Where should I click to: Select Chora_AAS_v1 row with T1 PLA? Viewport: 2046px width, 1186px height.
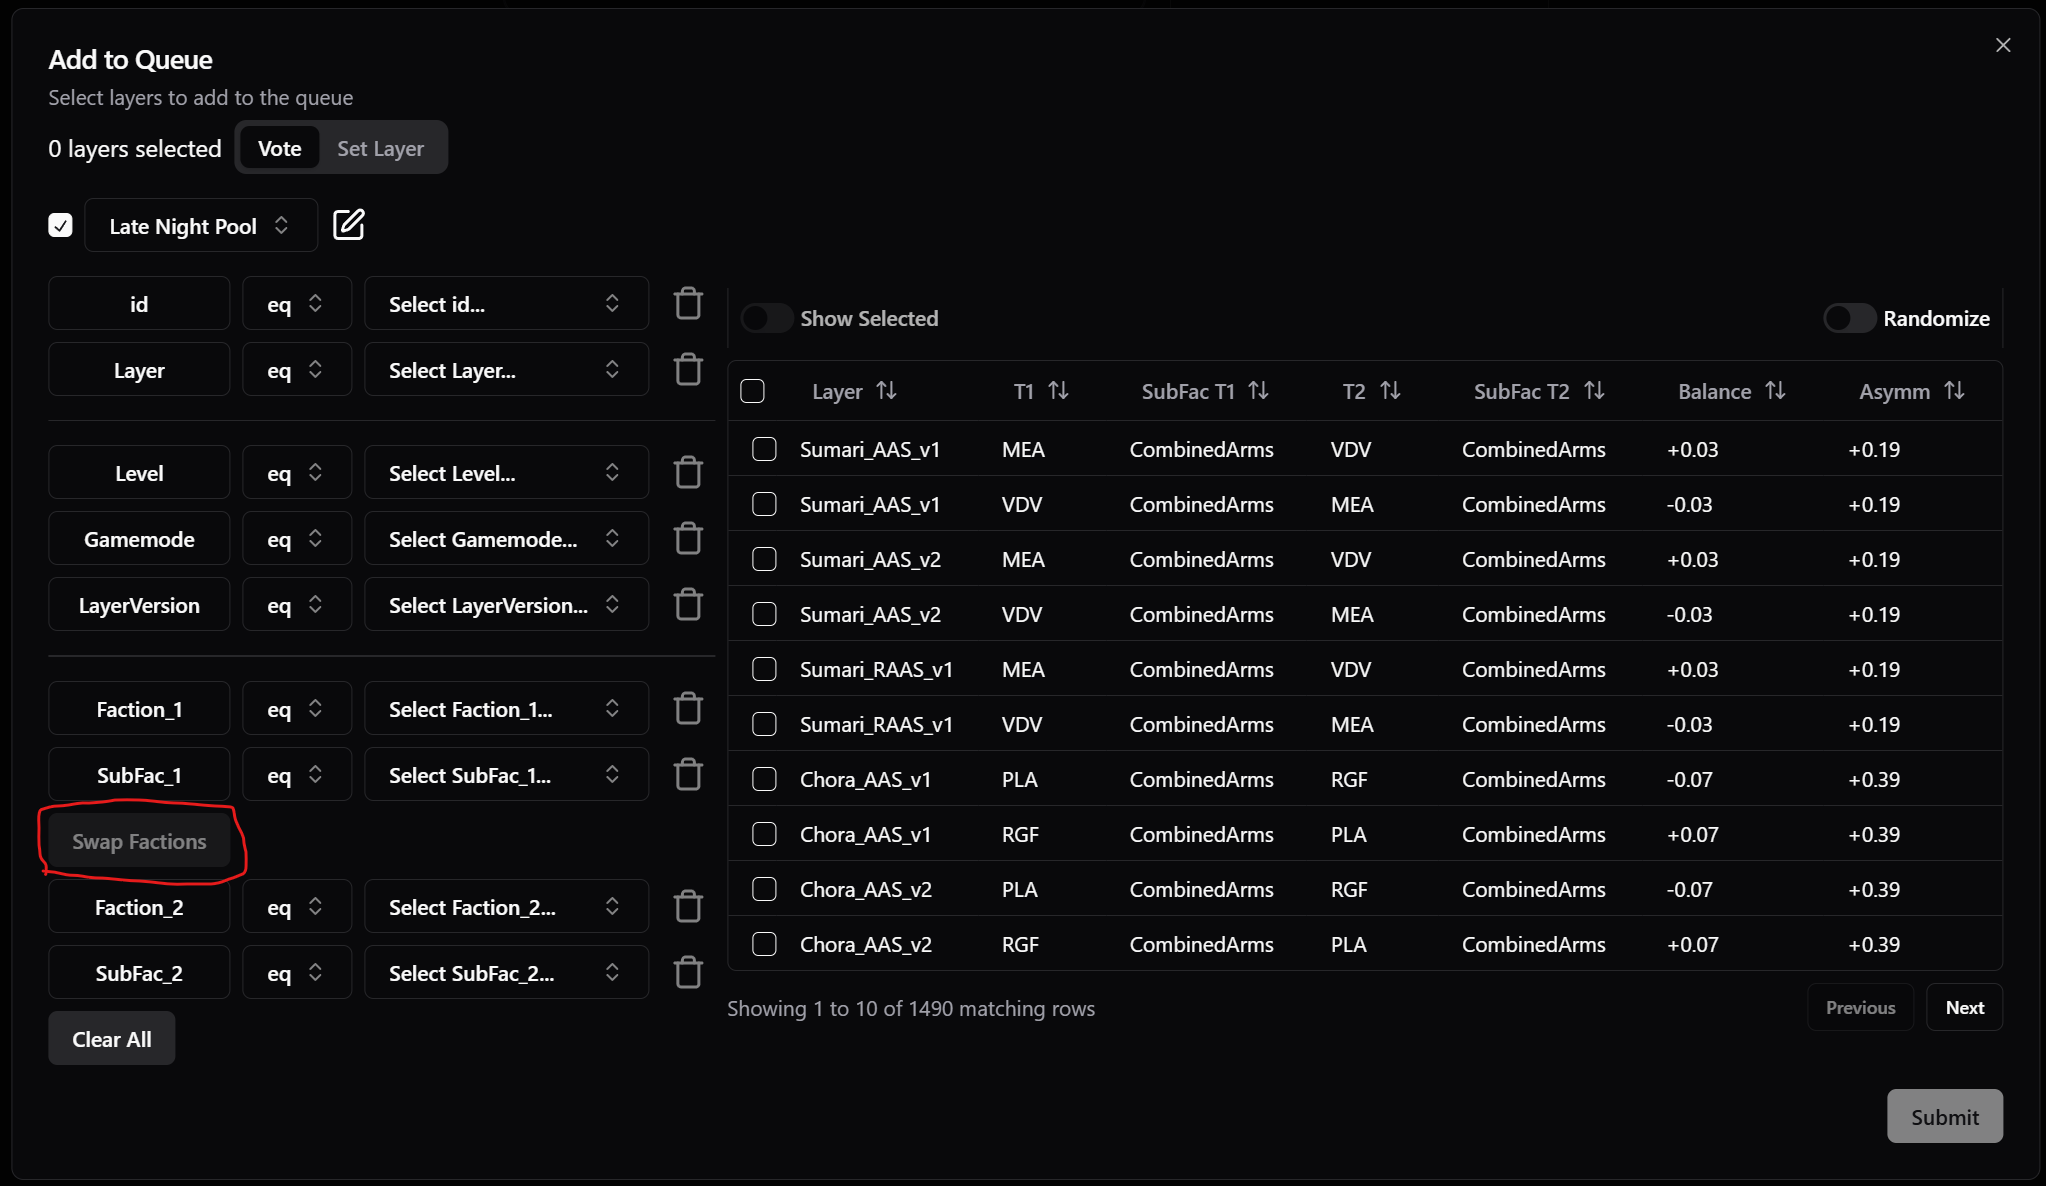click(764, 779)
